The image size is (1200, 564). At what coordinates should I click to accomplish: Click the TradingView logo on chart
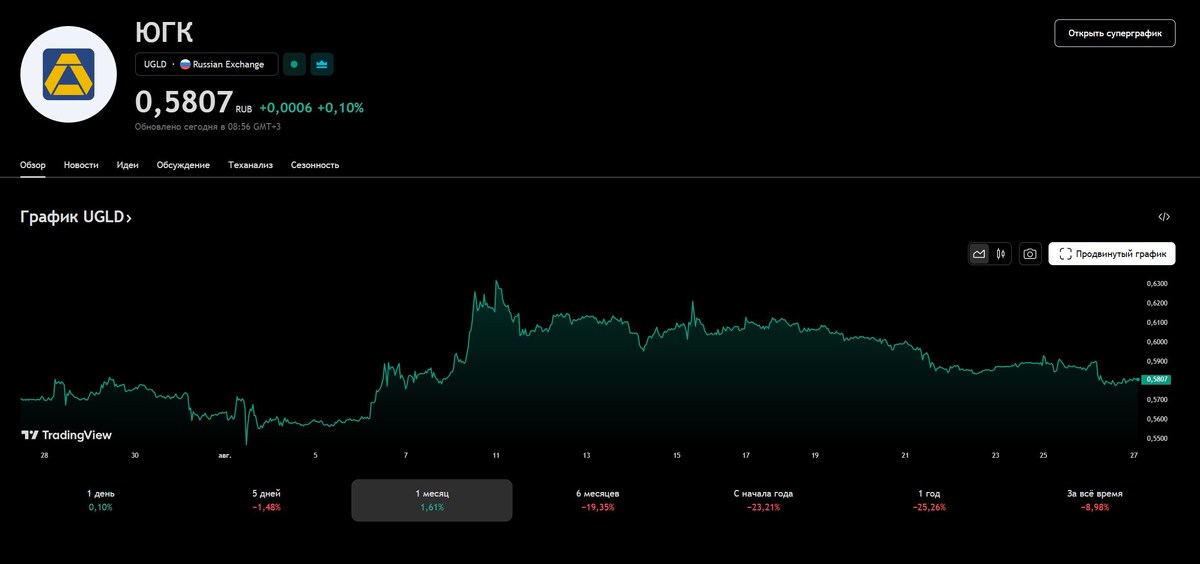(x=66, y=435)
